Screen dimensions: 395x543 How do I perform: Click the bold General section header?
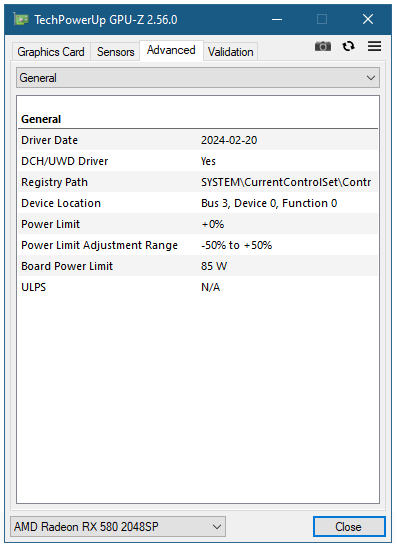pyautogui.click(x=41, y=119)
